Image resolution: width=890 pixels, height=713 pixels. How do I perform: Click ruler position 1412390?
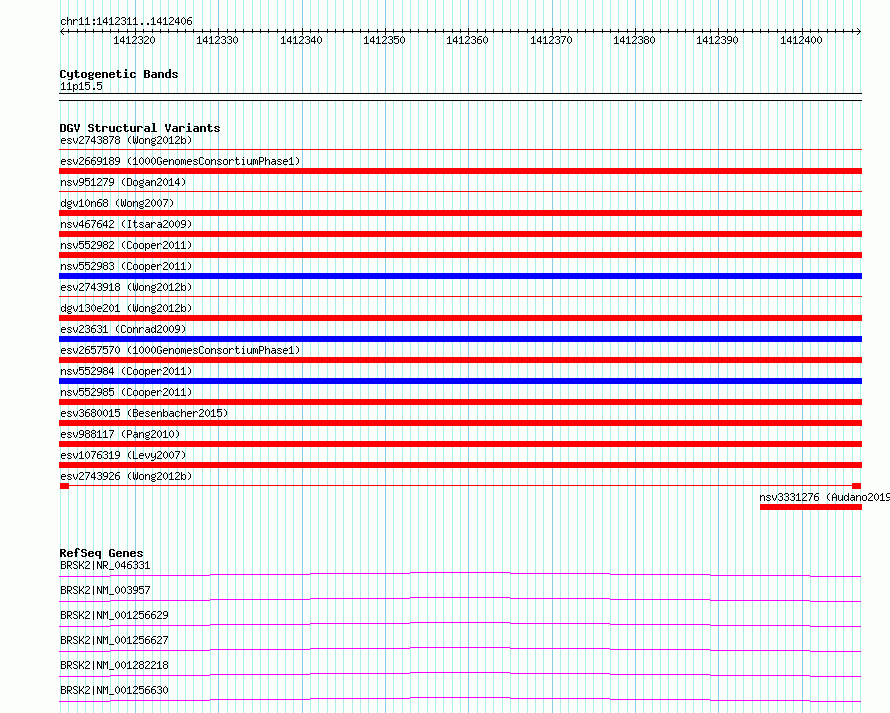(x=717, y=40)
